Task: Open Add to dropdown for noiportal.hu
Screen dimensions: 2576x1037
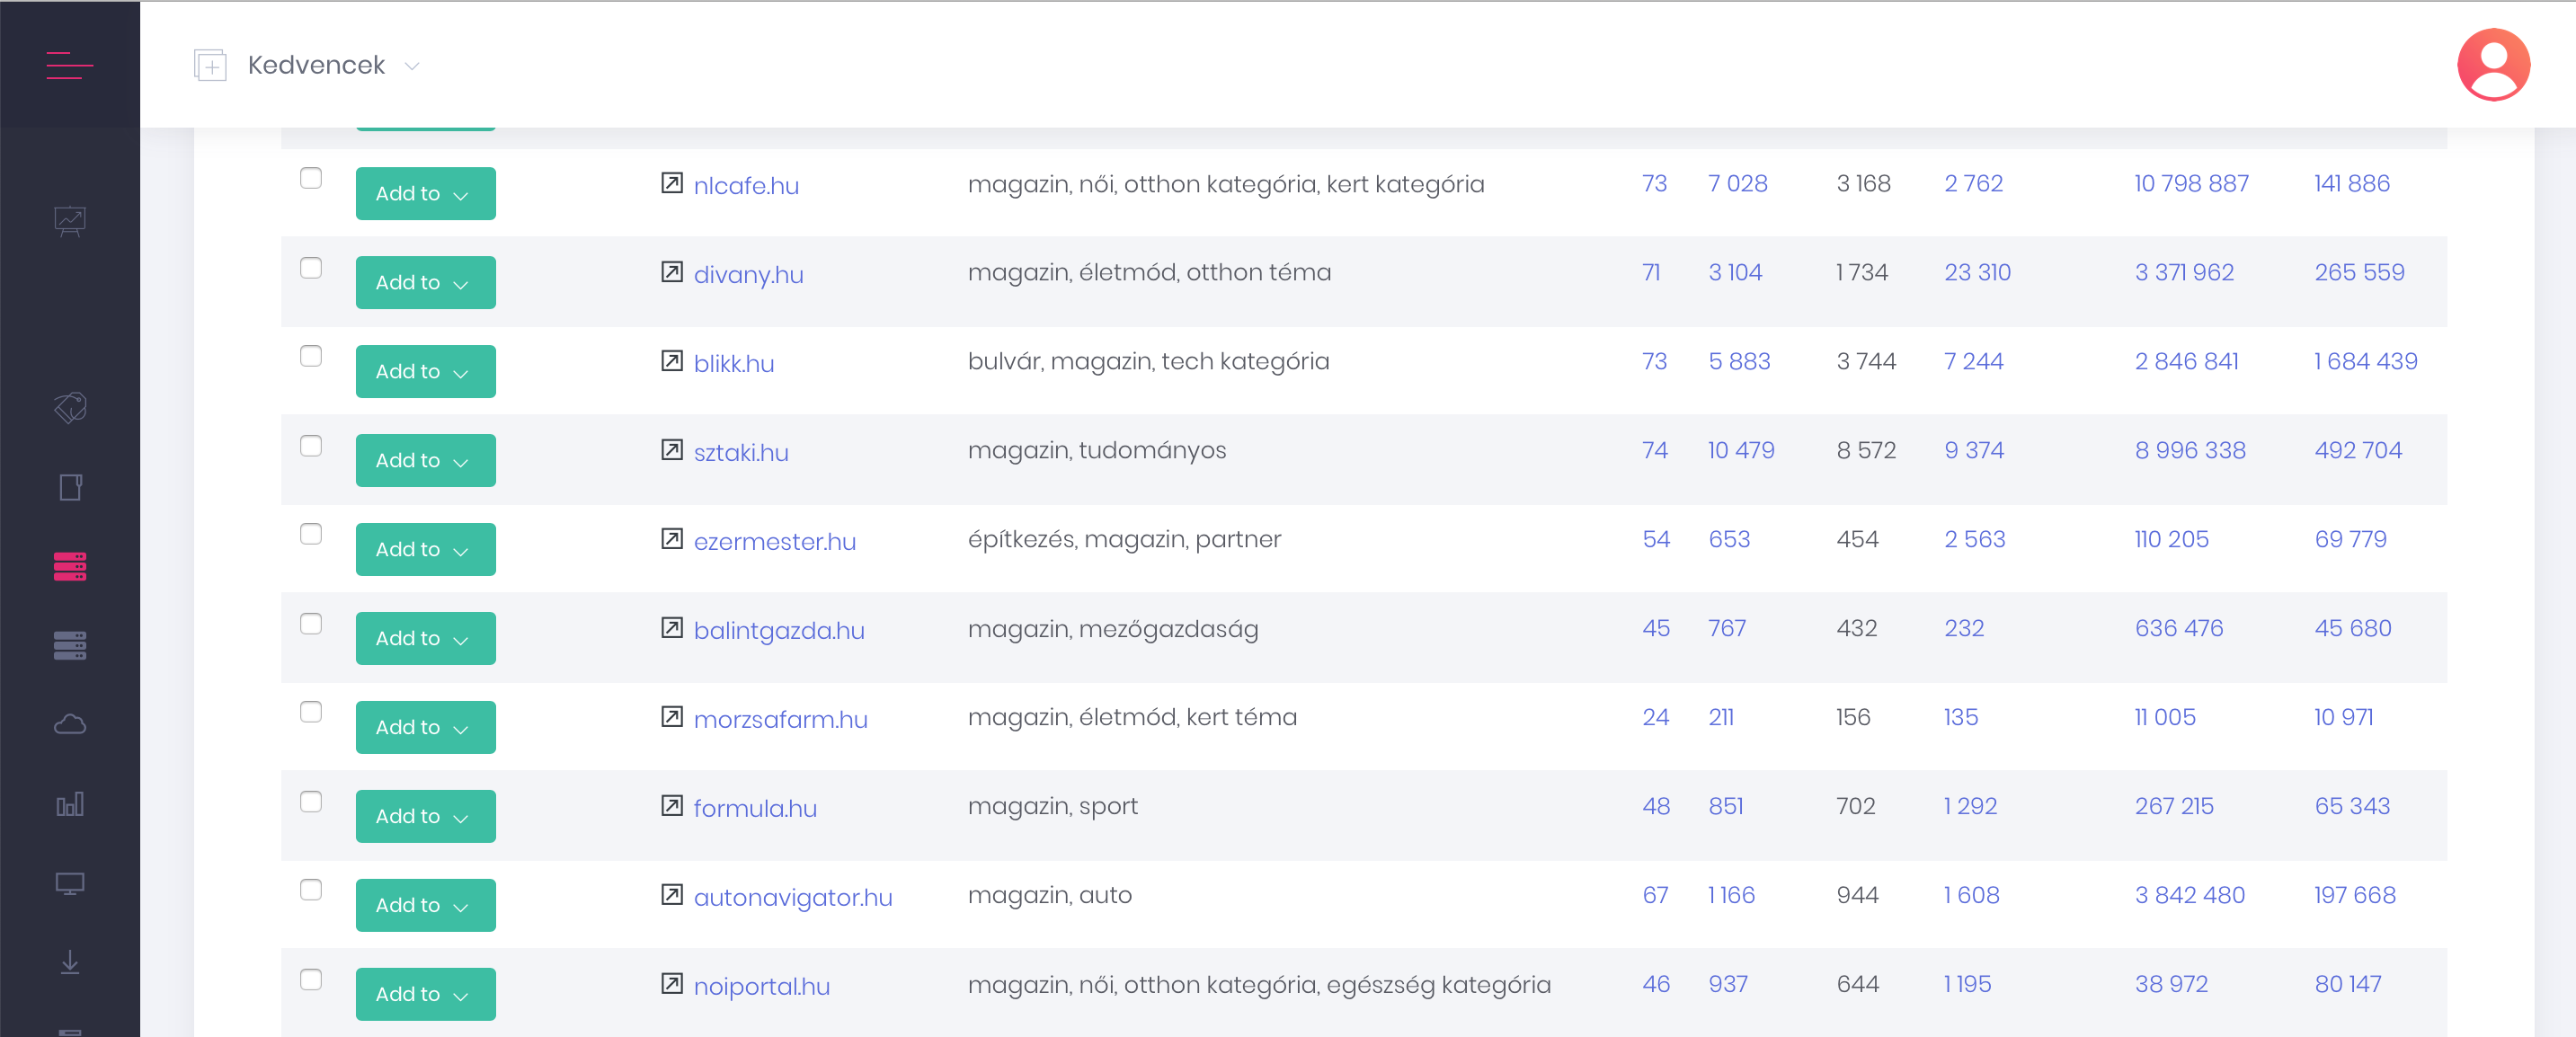Action: click(425, 994)
